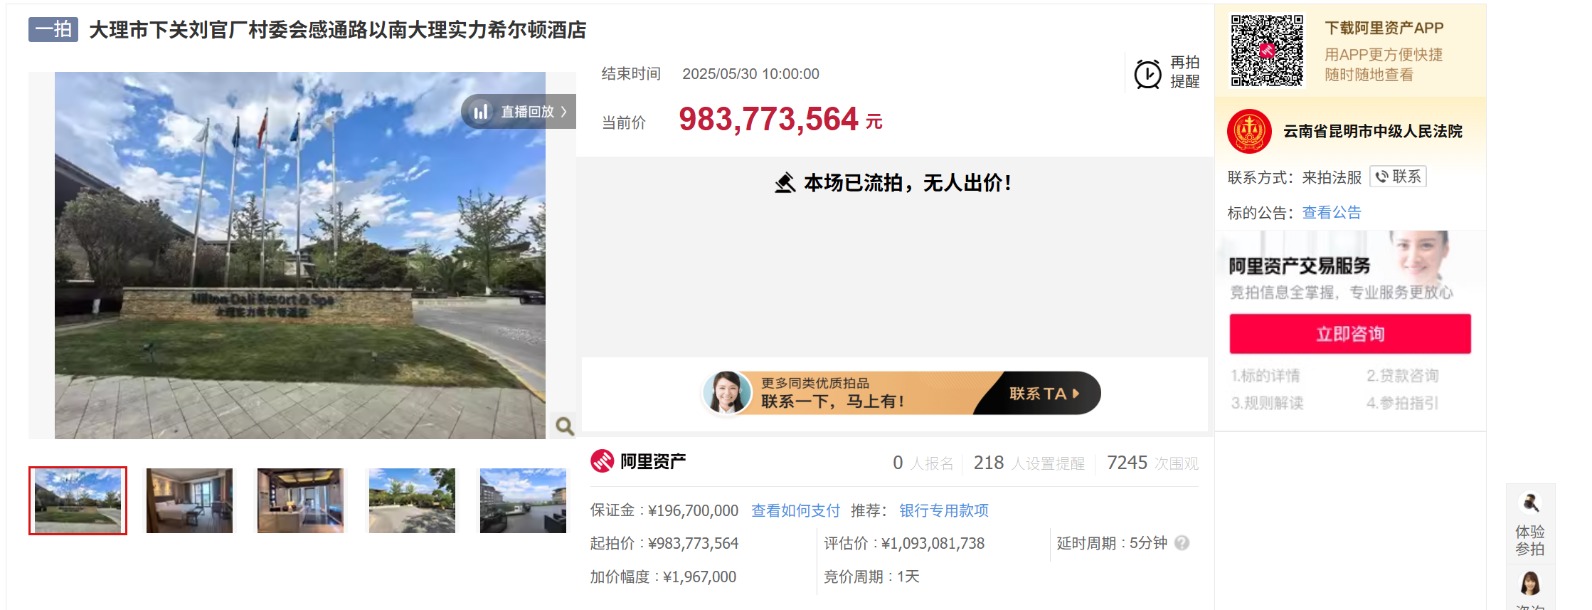Open 3.规则解读 service item
Image resolution: width=1592 pixels, height=610 pixels.
pyautogui.click(x=1267, y=403)
